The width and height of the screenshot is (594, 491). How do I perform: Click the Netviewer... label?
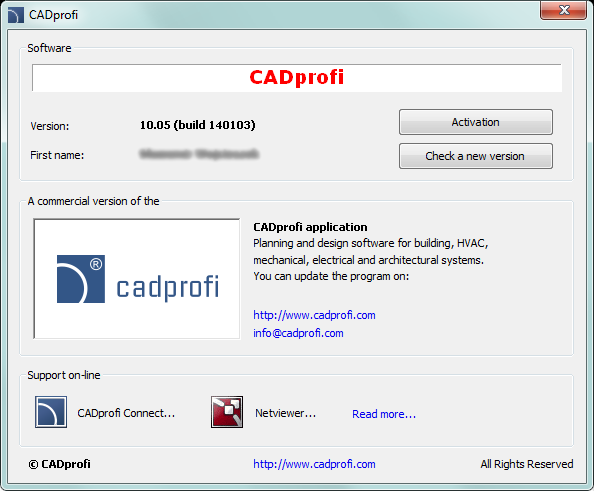[285, 413]
